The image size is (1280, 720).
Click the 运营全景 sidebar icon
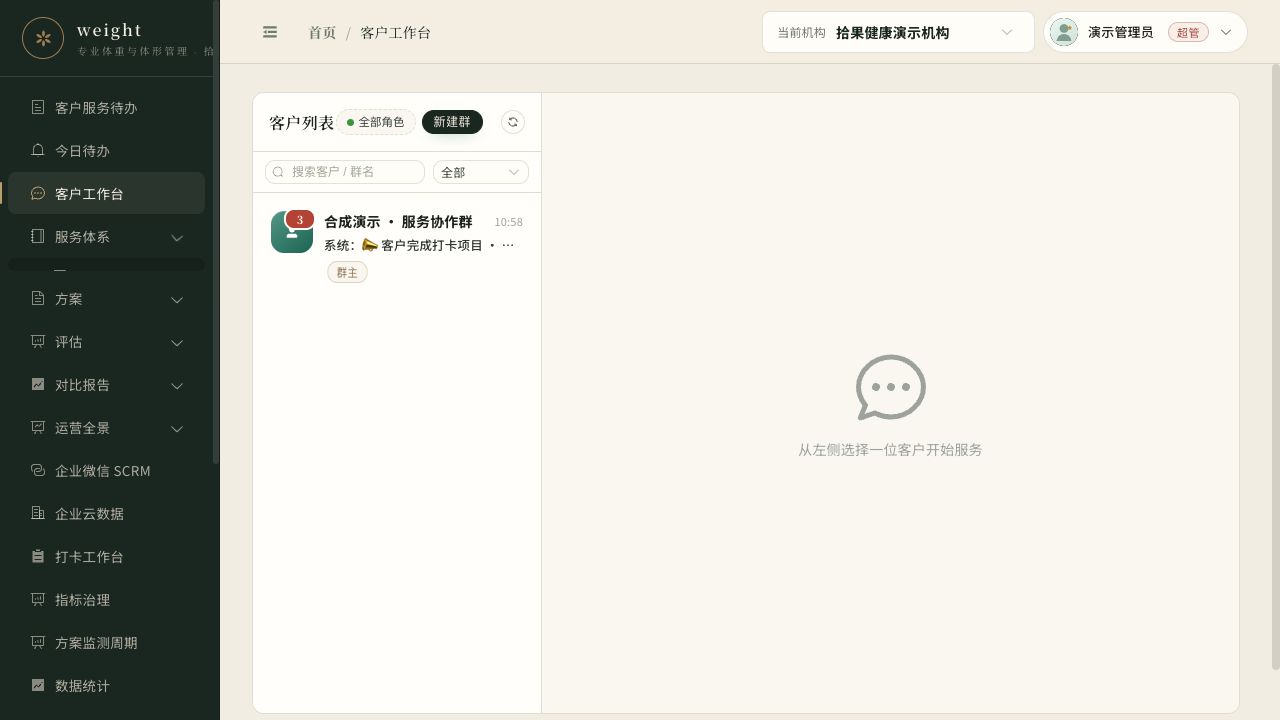38,427
